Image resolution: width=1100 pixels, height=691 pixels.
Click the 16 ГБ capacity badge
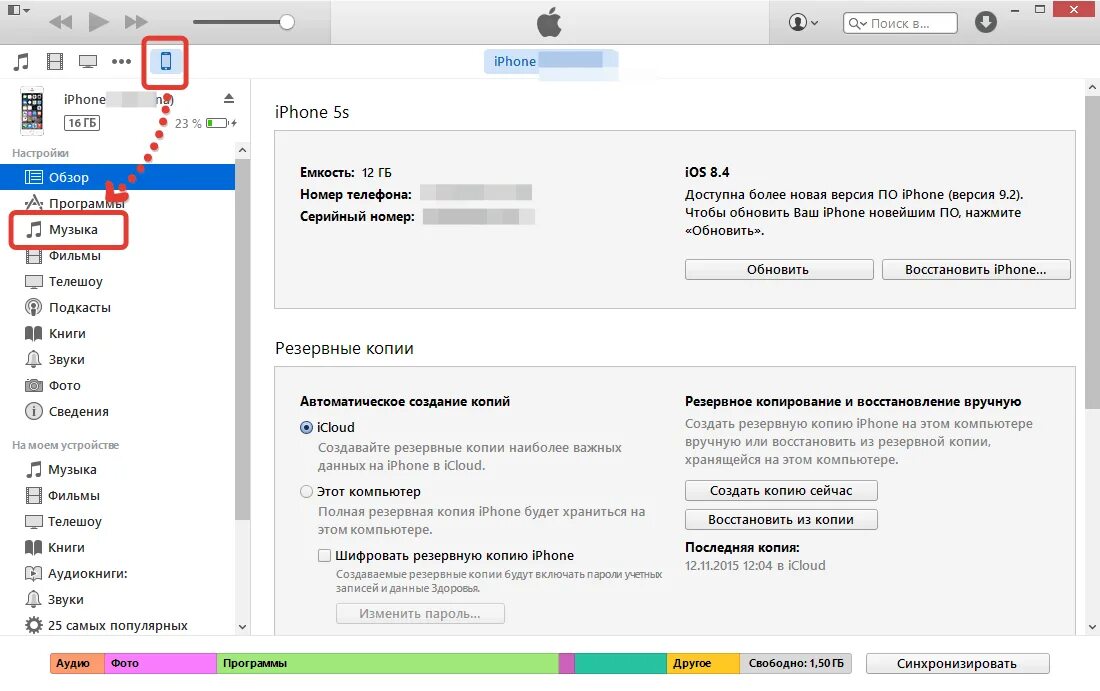pyautogui.click(x=82, y=123)
